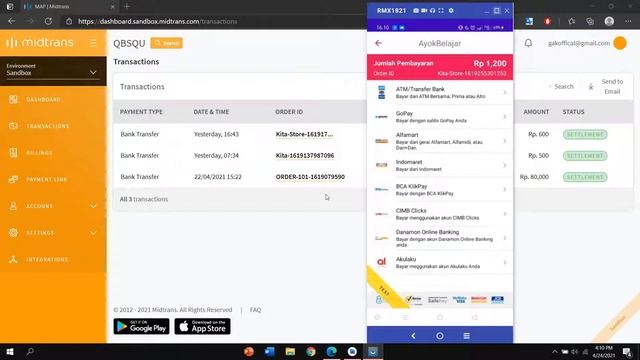Select CIMB Clicks payment method

point(440,214)
